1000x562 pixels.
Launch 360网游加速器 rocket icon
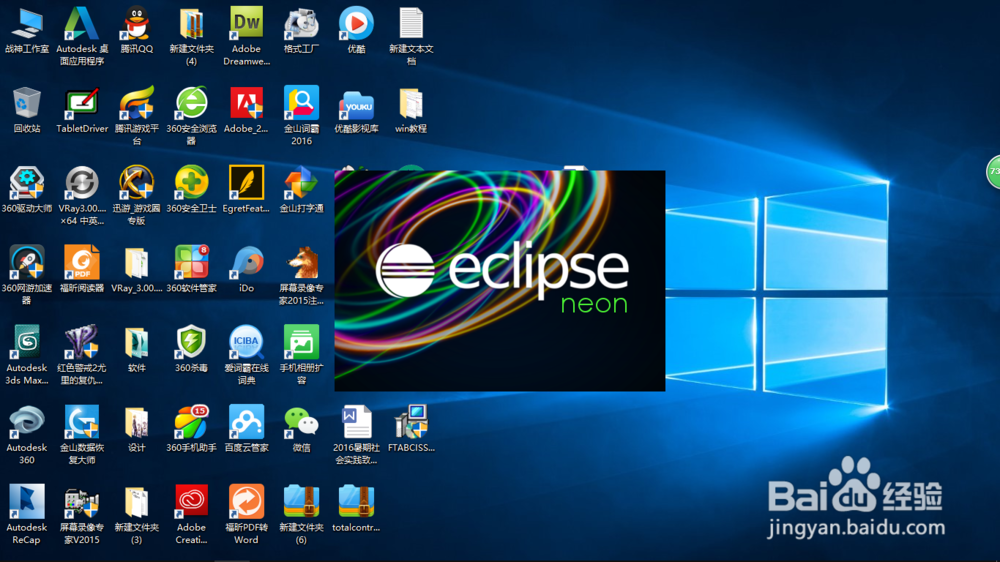(x=27, y=263)
